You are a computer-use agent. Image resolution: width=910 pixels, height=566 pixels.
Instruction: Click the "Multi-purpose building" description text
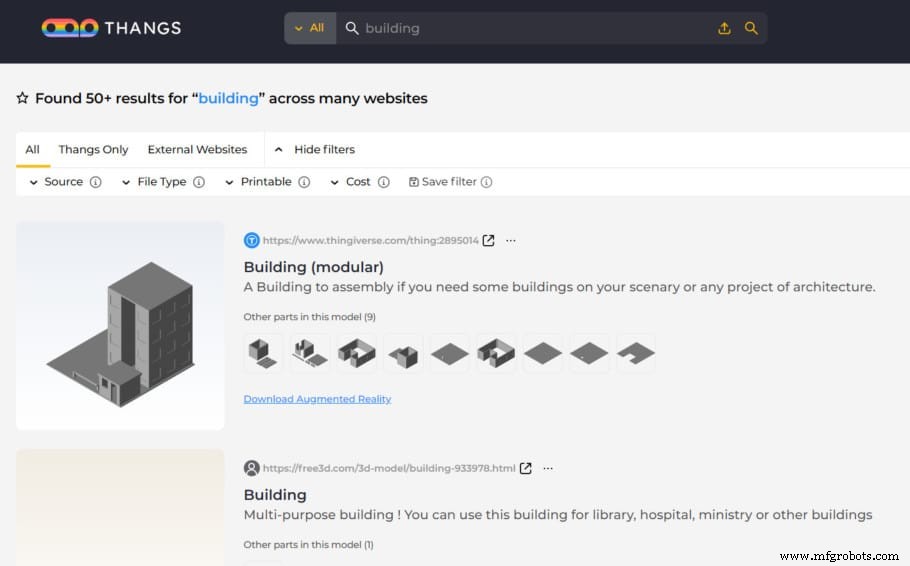tap(558, 515)
